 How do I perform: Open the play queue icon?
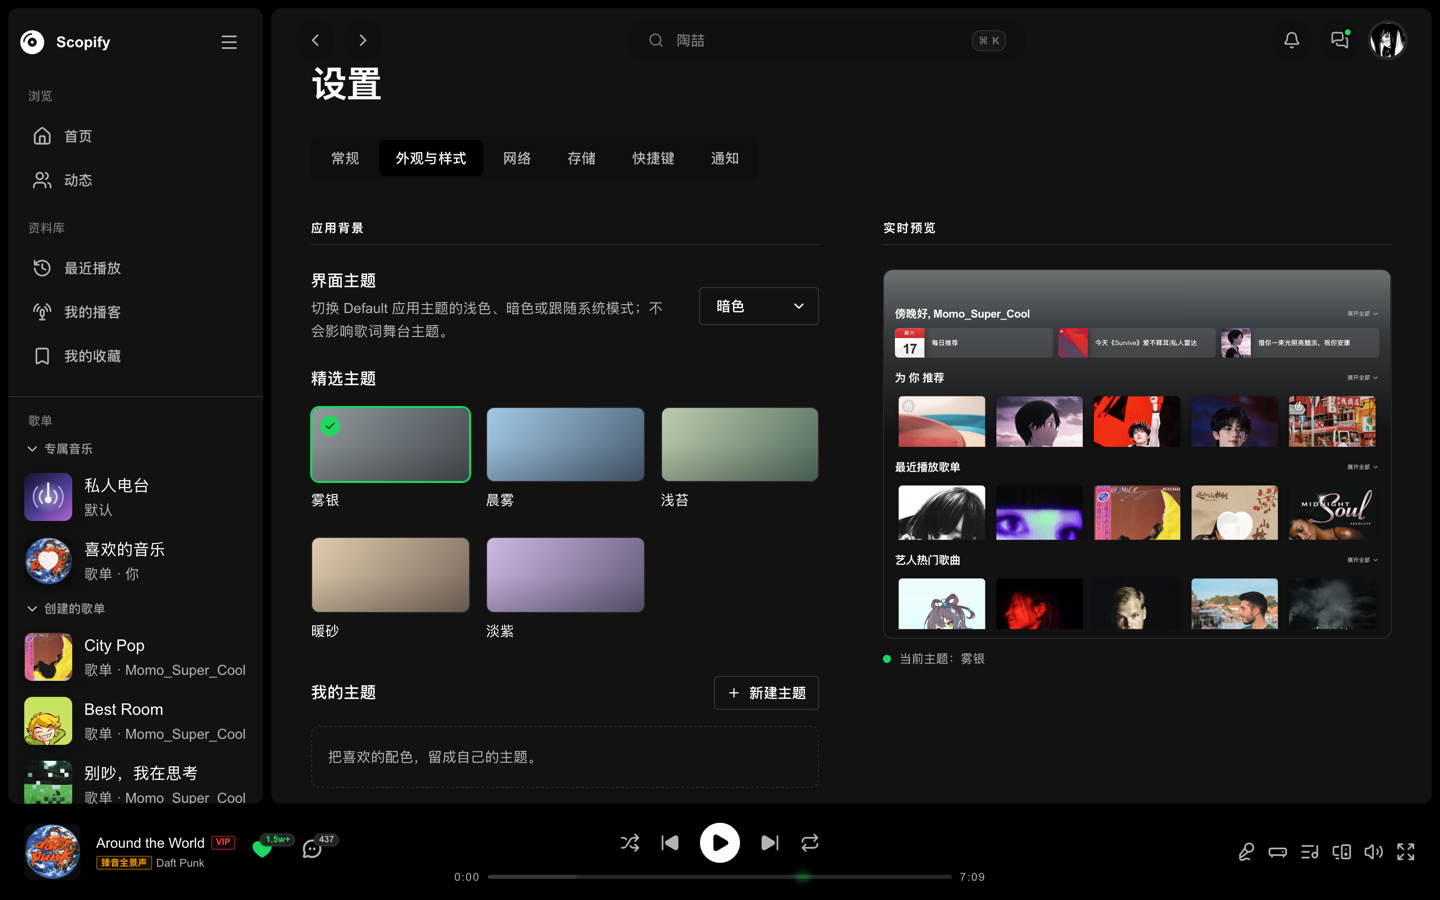click(x=1310, y=852)
